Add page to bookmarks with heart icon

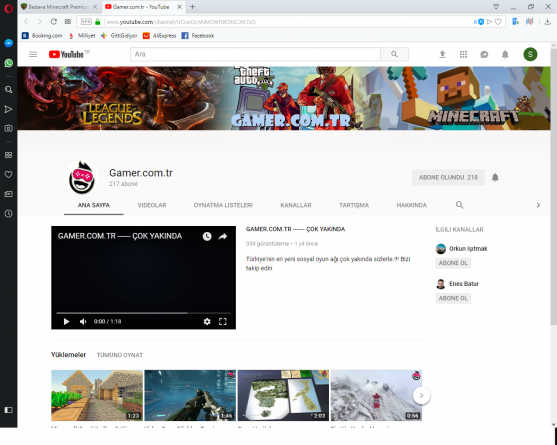point(498,22)
